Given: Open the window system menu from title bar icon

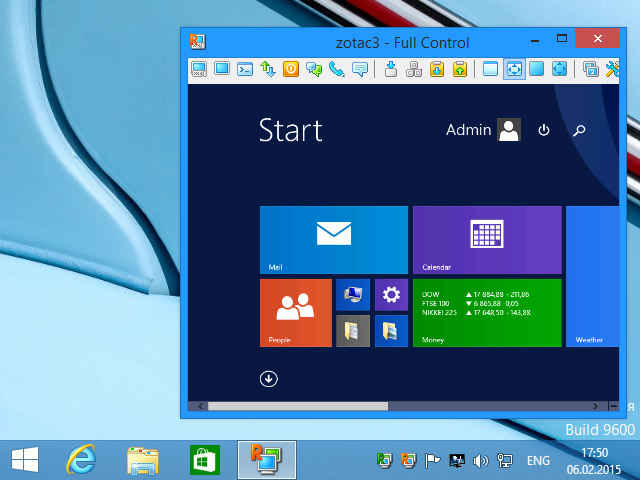Looking at the screenshot, I should click(x=198, y=41).
